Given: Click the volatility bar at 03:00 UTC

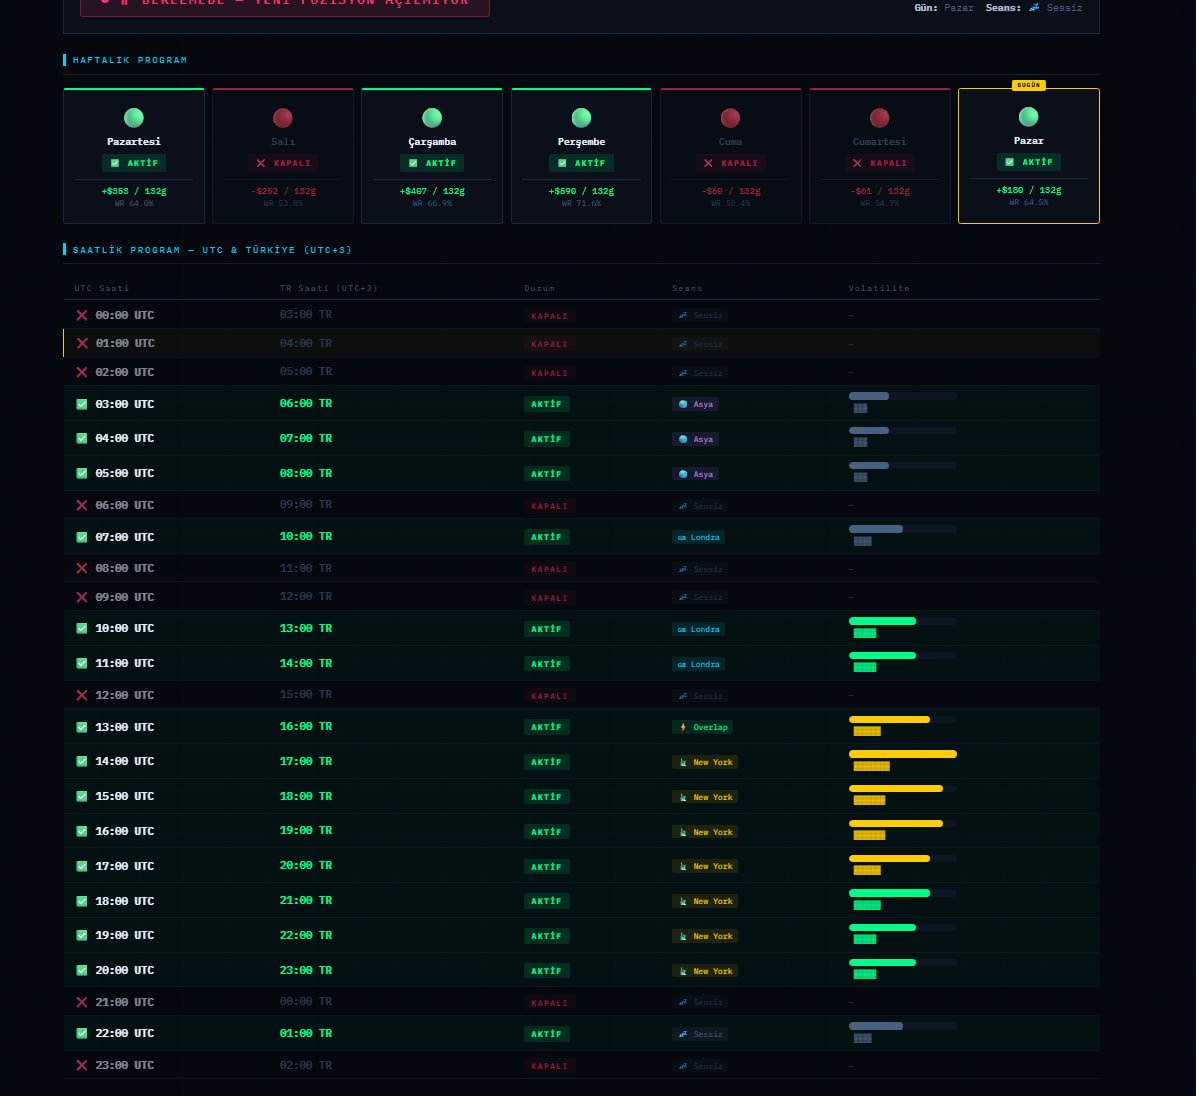Looking at the screenshot, I should pos(902,396).
